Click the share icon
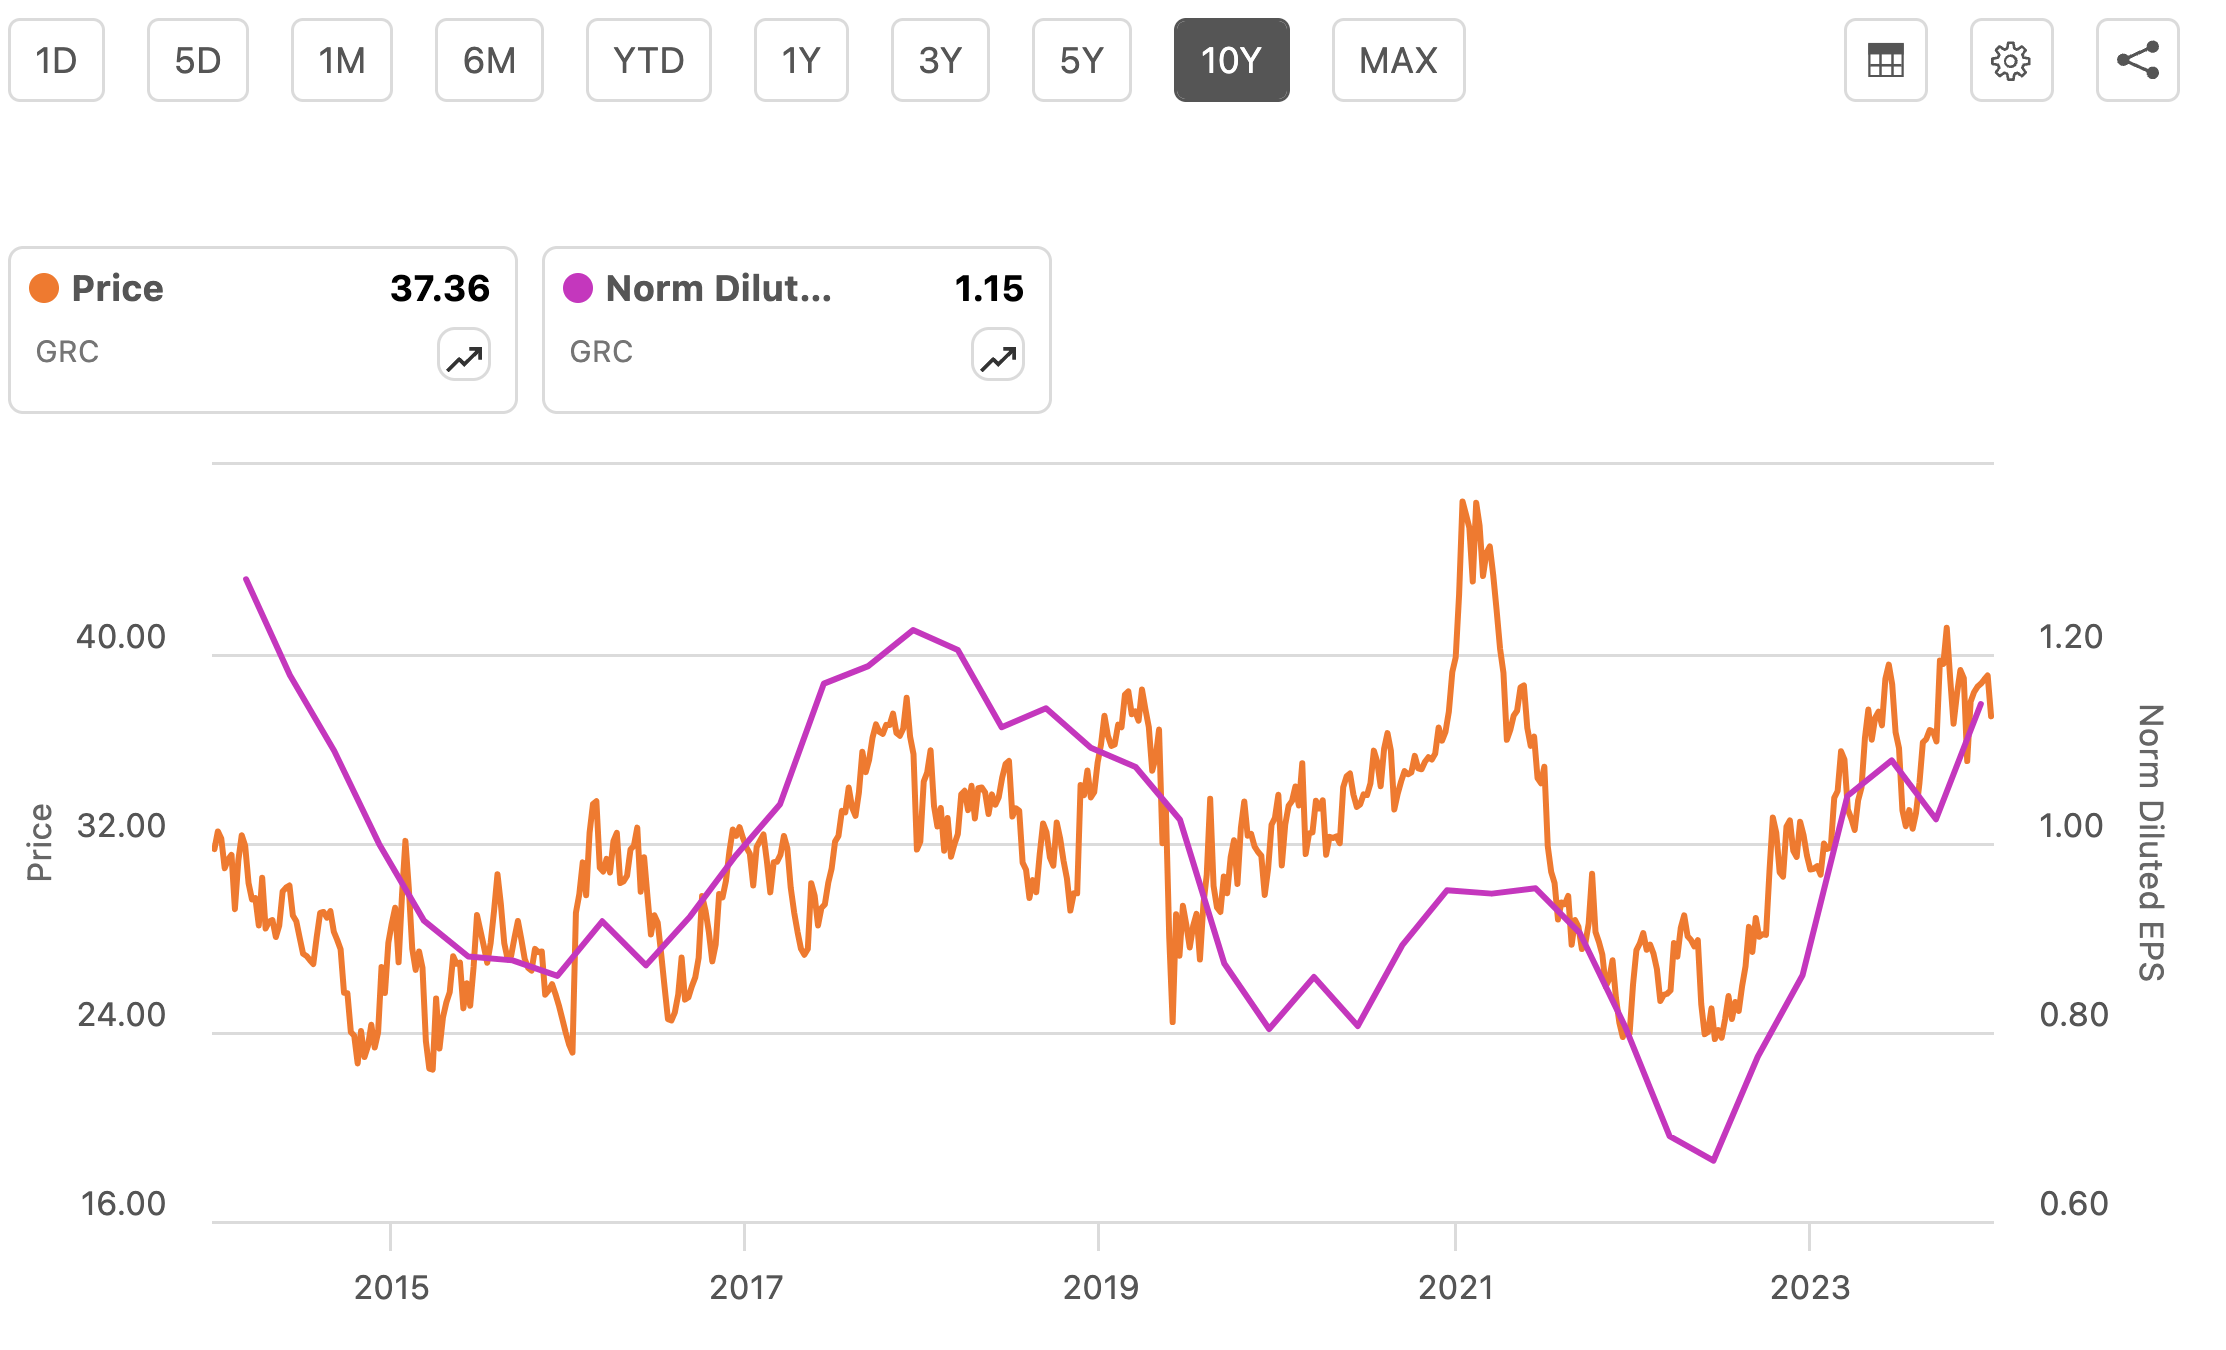Viewport: 2226px width, 1350px height. 2138,61
